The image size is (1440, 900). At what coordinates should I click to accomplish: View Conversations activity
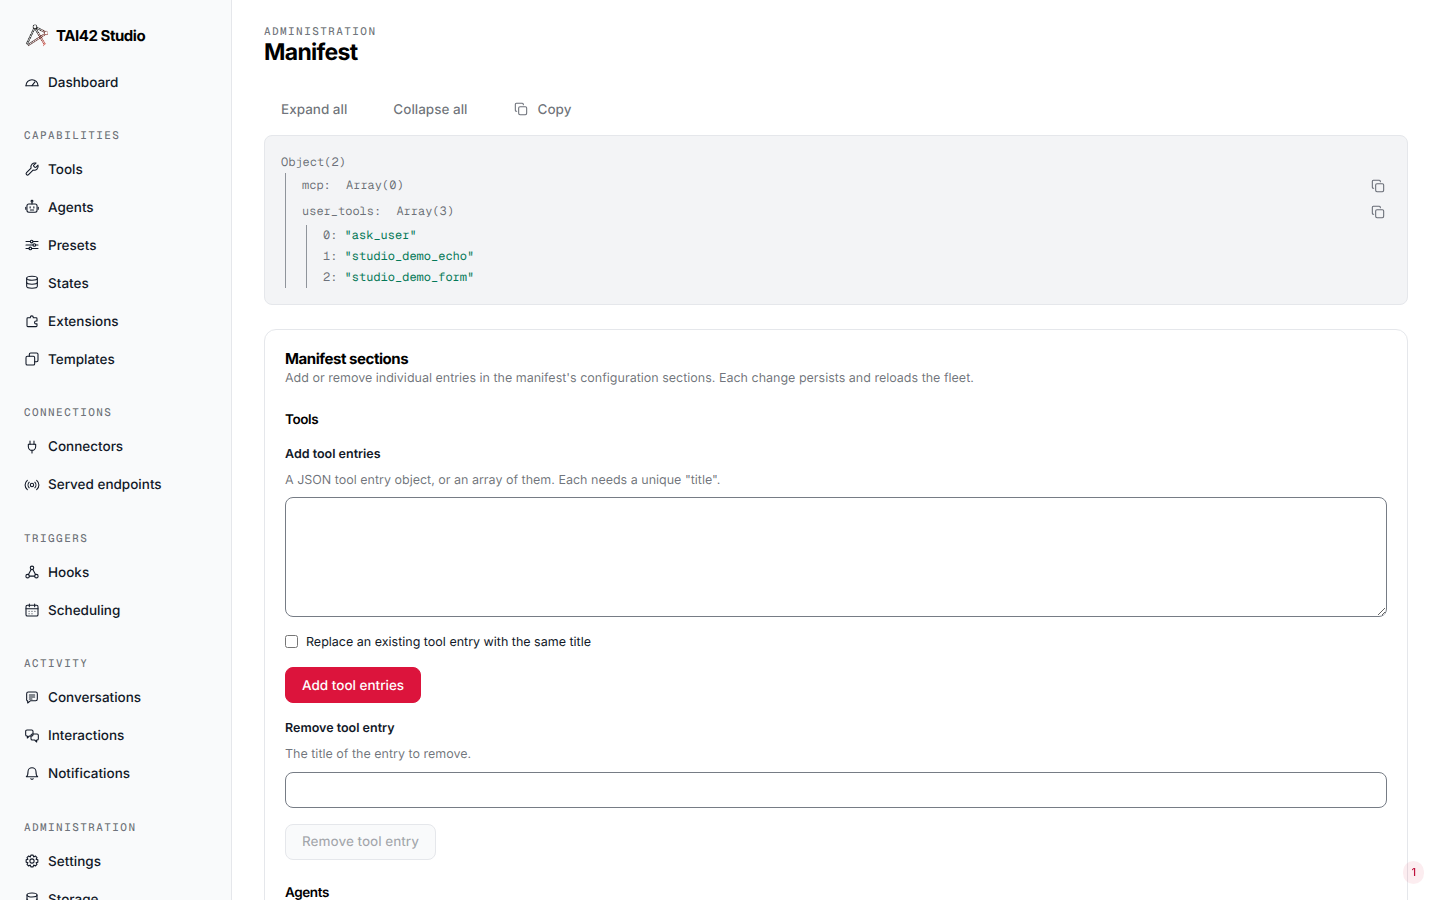point(94,697)
